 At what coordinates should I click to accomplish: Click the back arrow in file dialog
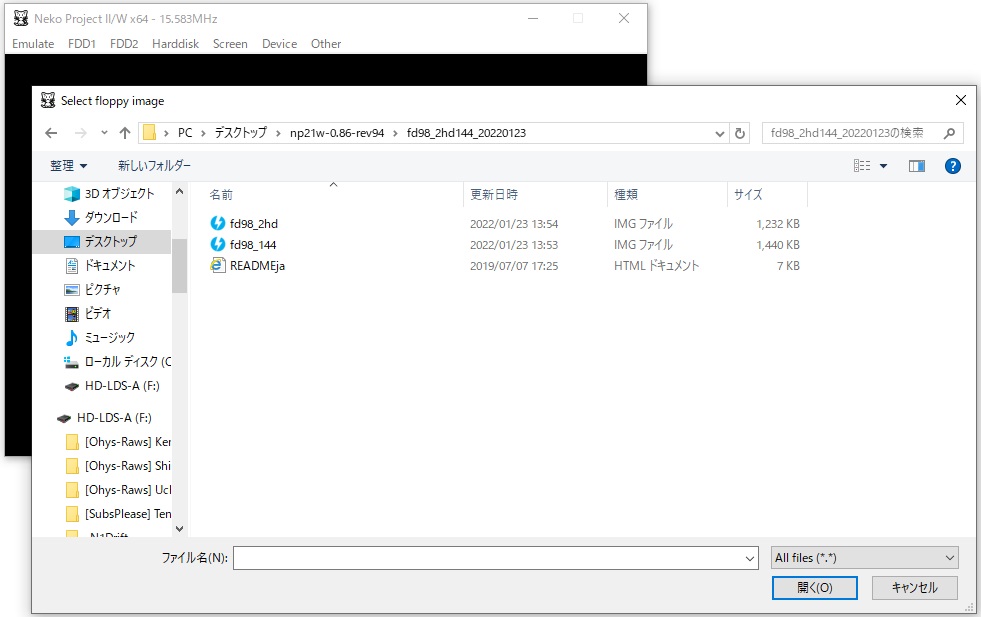click(51, 133)
